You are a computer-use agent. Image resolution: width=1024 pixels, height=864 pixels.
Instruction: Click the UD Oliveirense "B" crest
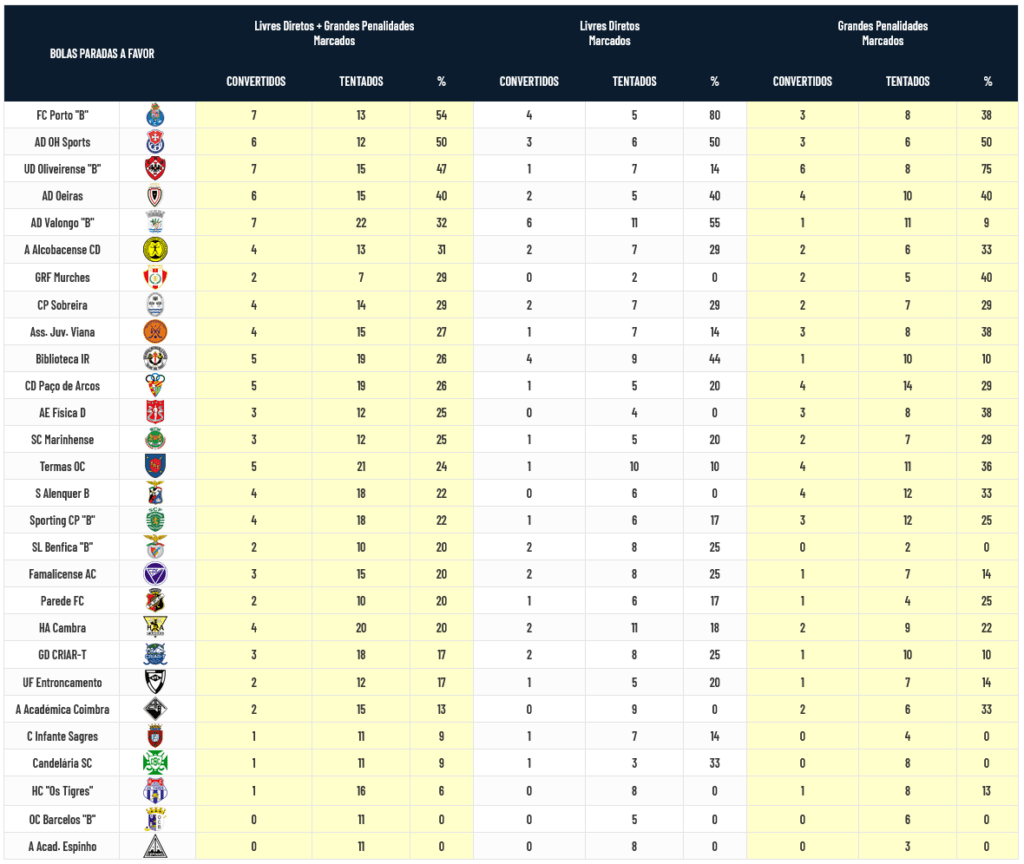[x=155, y=169]
